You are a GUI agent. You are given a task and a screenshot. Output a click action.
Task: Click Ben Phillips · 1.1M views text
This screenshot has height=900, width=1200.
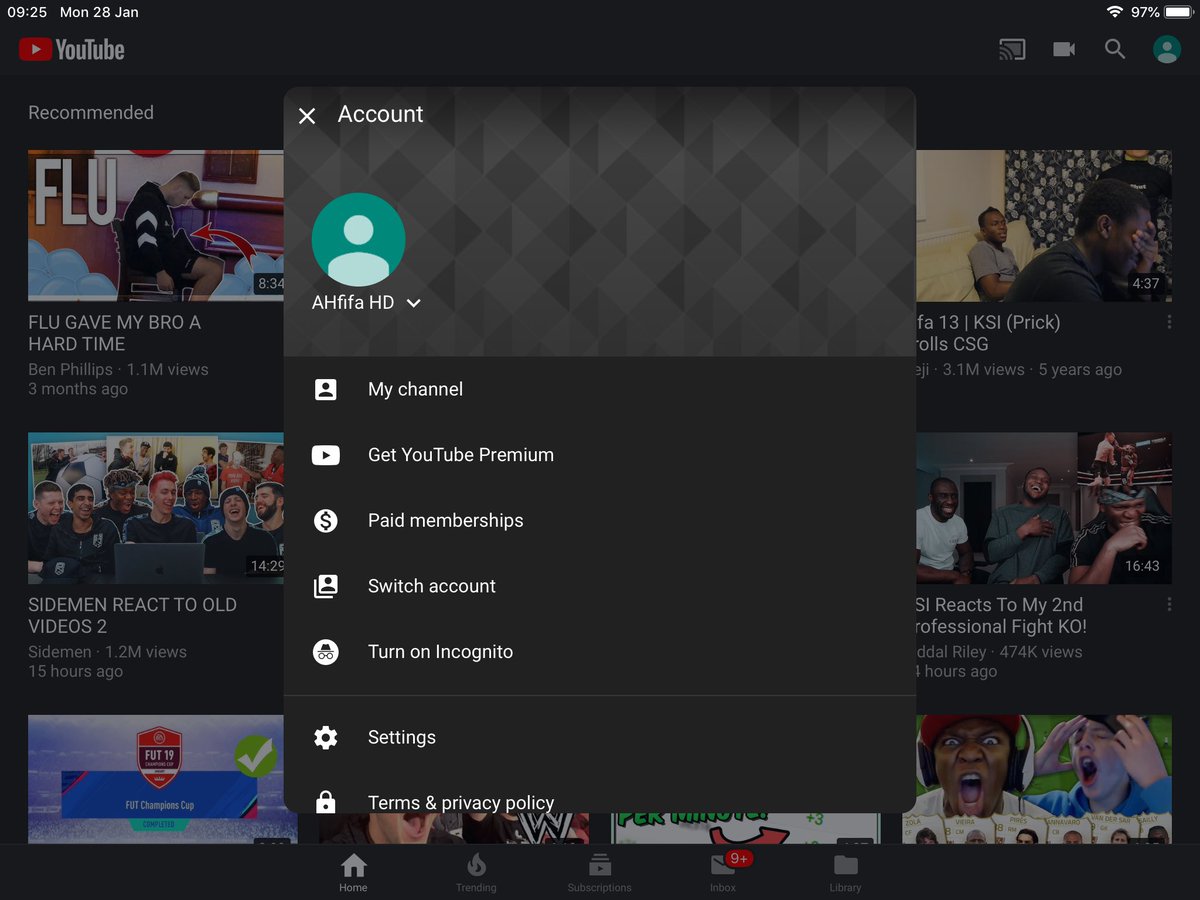point(118,369)
